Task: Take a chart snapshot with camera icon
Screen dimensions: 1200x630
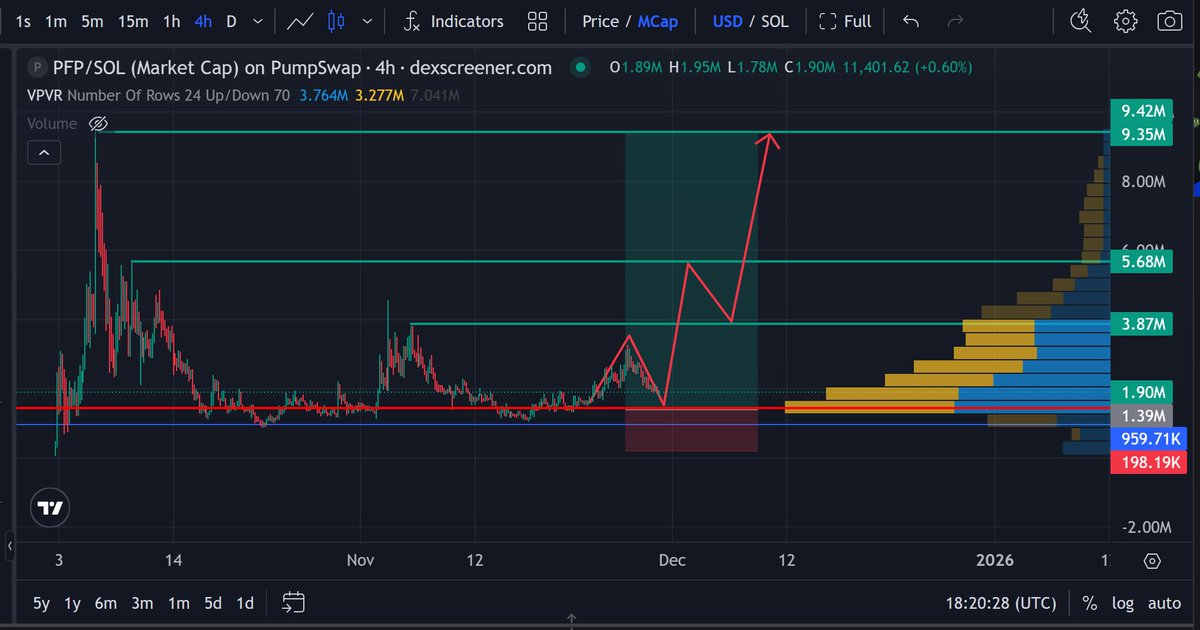Action: [1168, 21]
